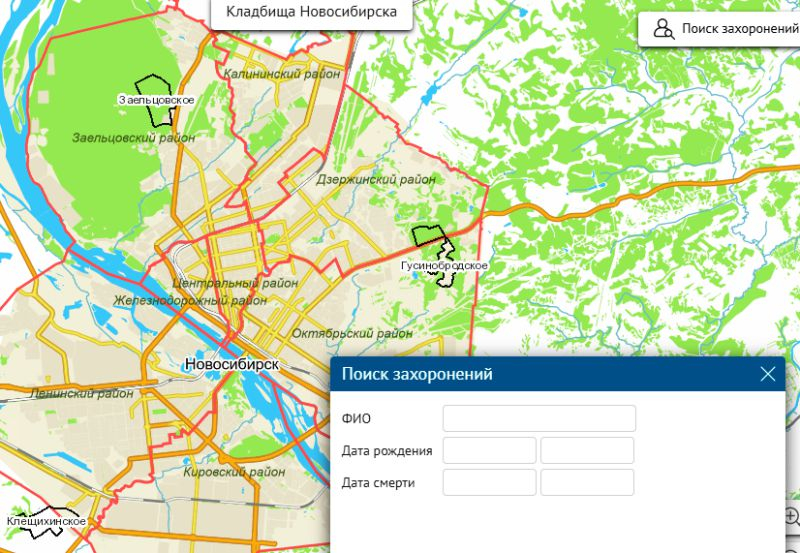The height and width of the screenshot is (553, 800).
Task: Click the Ленинский район label
Action: [82, 393]
